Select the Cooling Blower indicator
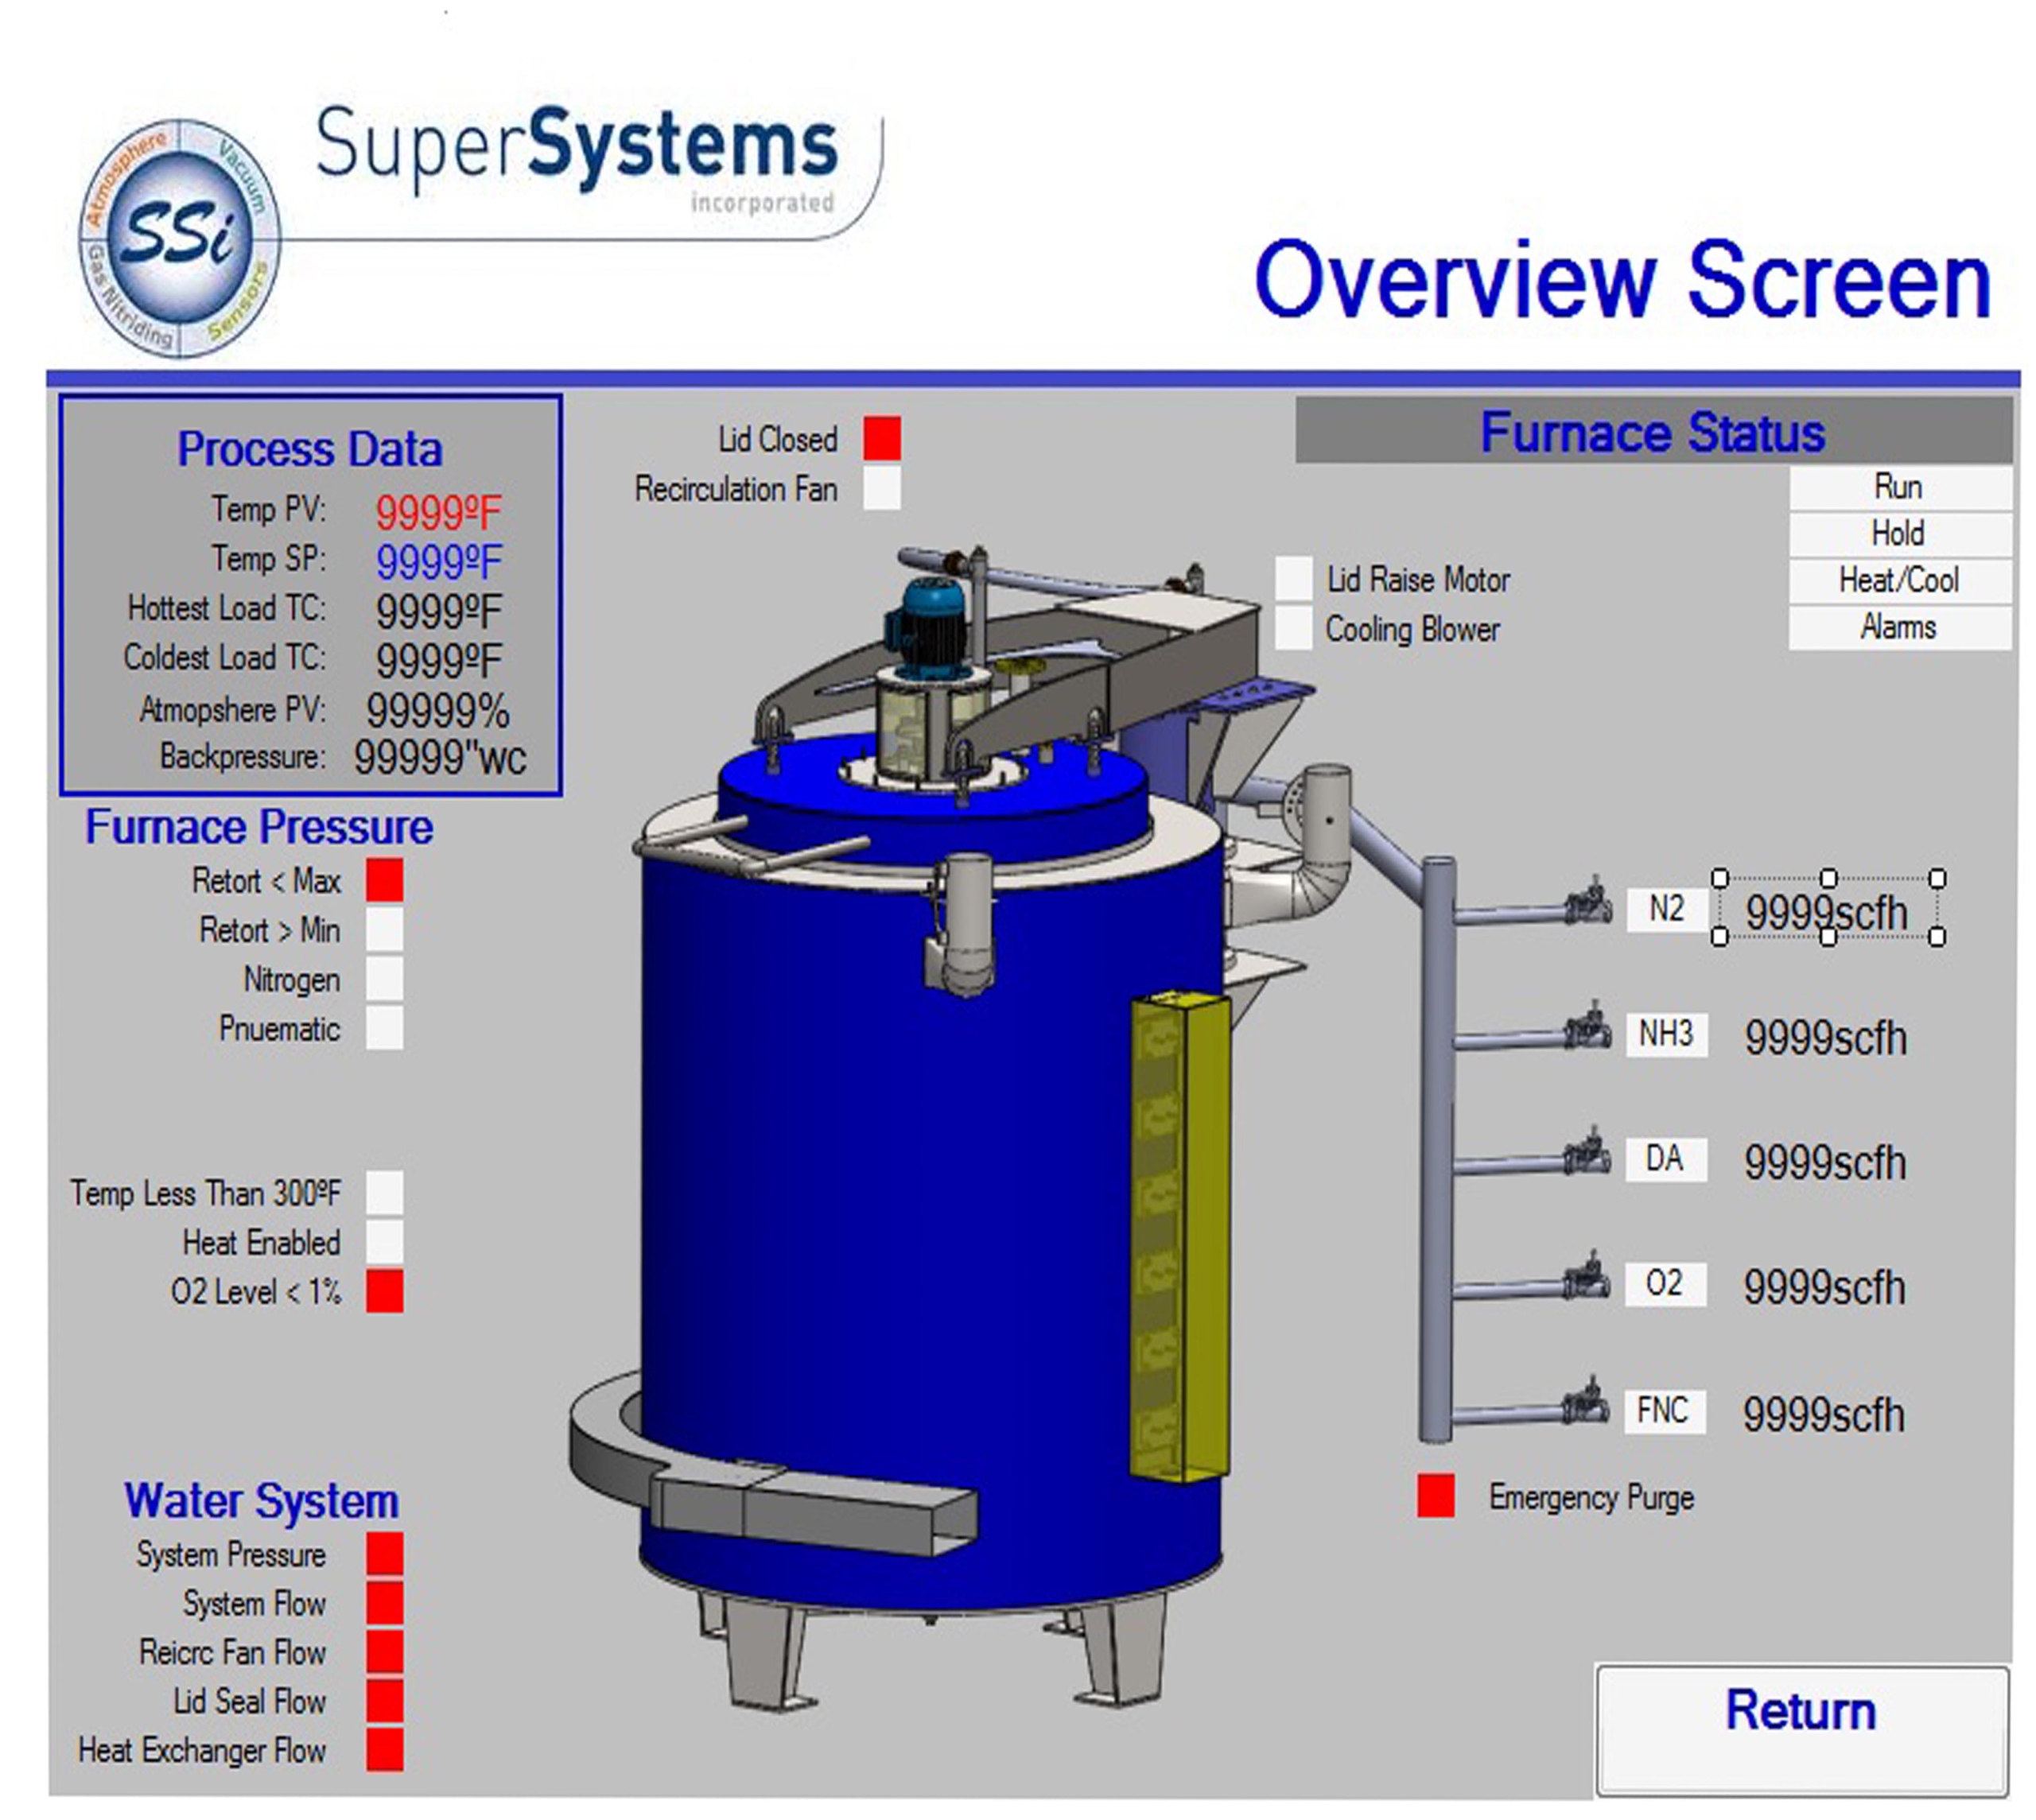The image size is (2036, 1820). point(1293,628)
